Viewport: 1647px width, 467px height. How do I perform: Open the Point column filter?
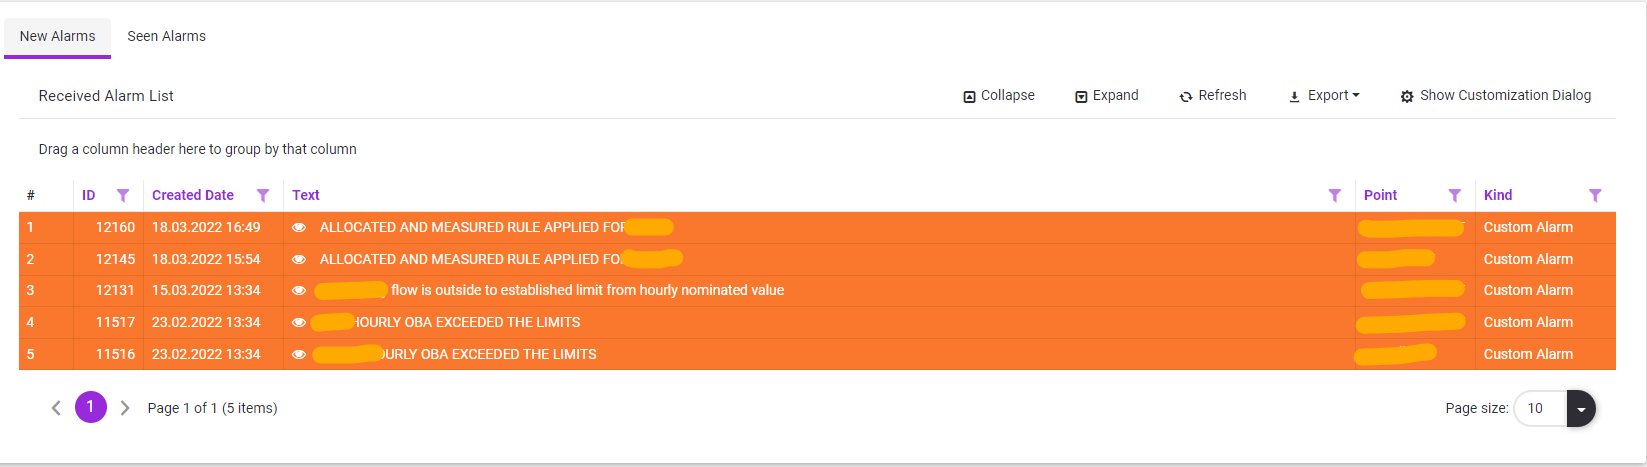coord(1455,196)
